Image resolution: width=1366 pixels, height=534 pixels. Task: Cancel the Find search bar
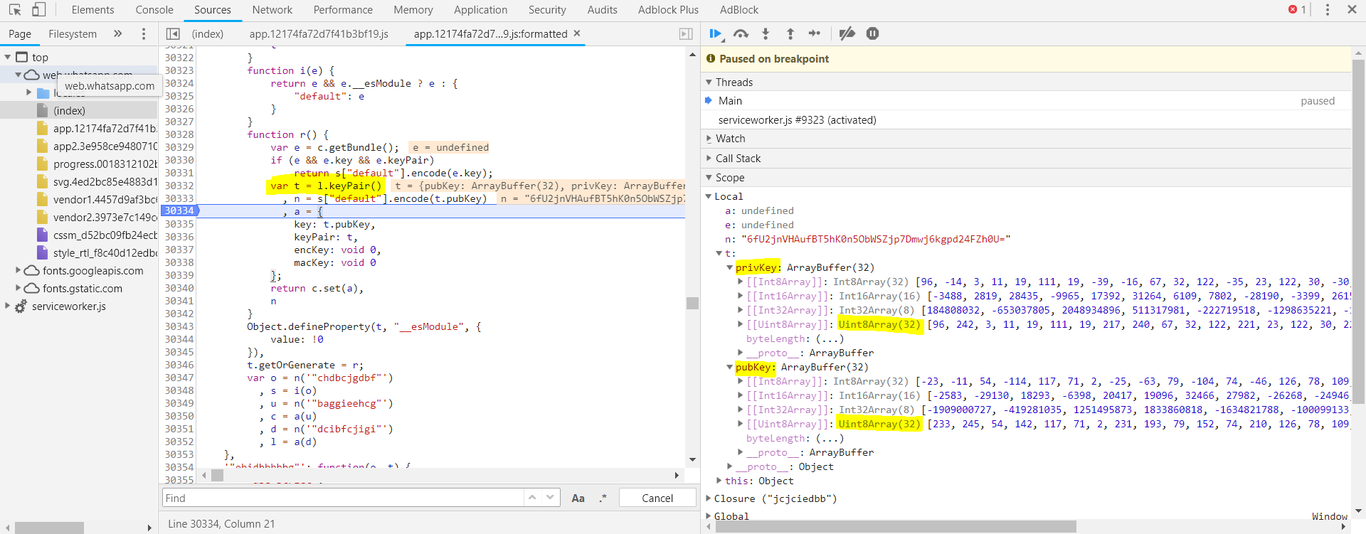[x=657, y=498]
